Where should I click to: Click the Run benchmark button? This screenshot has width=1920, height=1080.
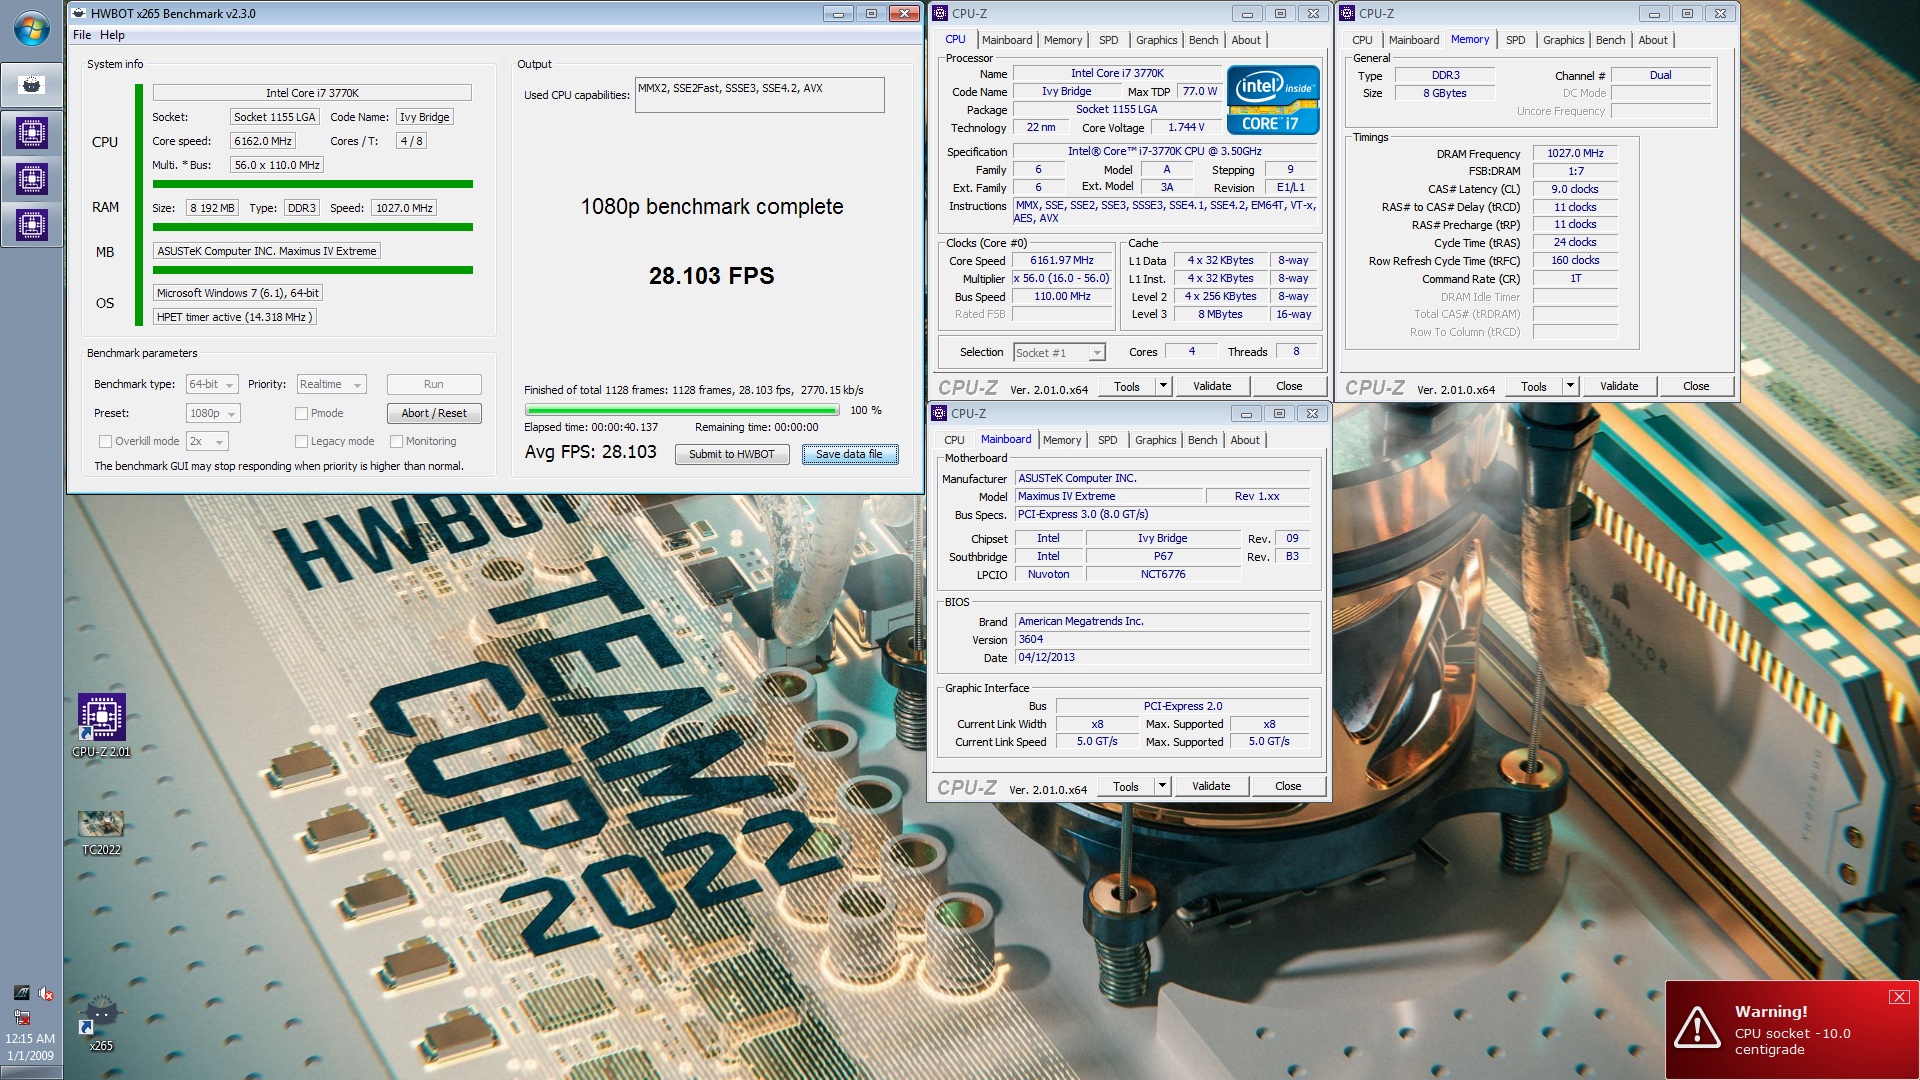(434, 384)
